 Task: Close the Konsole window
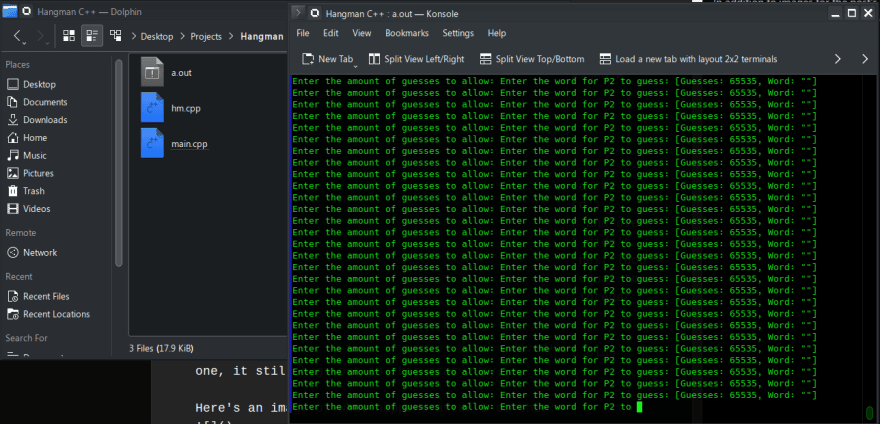(x=868, y=13)
